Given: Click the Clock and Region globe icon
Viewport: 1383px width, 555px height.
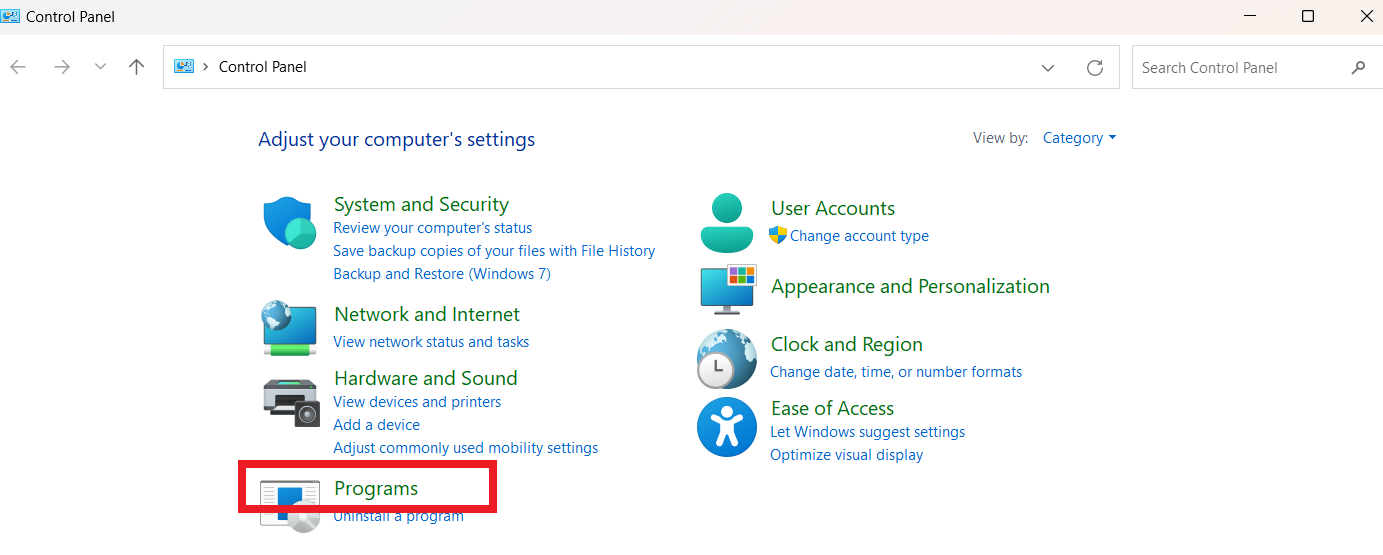Looking at the screenshot, I should pyautogui.click(x=726, y=359).
